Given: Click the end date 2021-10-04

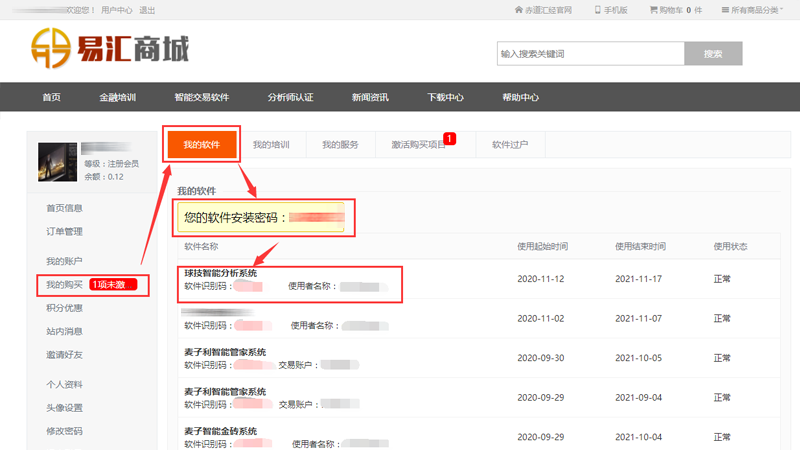Looking at the screenshot, I should [638, 437].
